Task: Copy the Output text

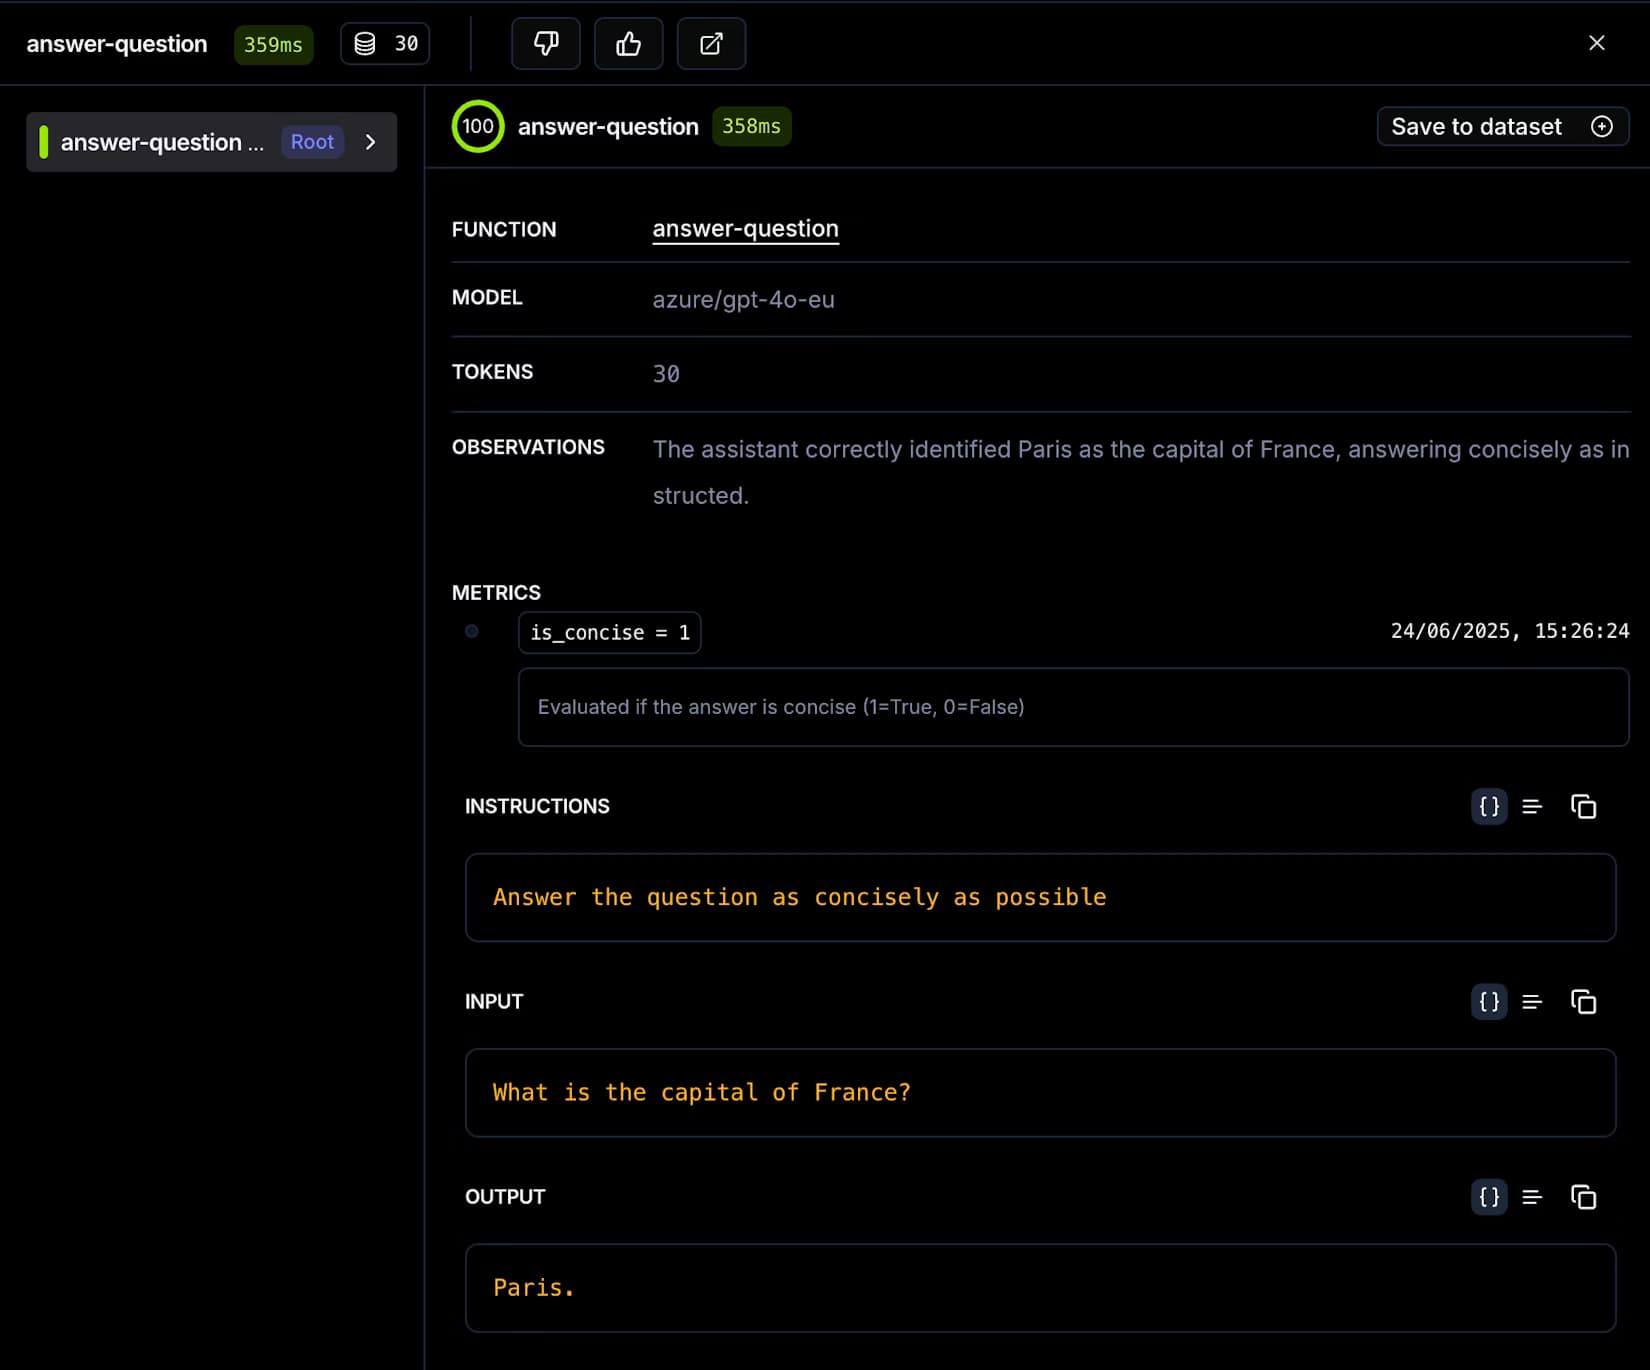Action: click(x=1583, y=1196)
